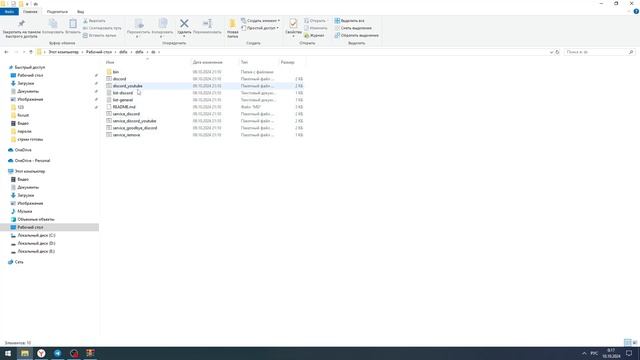
Task: Open the notification center icon in the tray
Action: [x=629, y=353]
